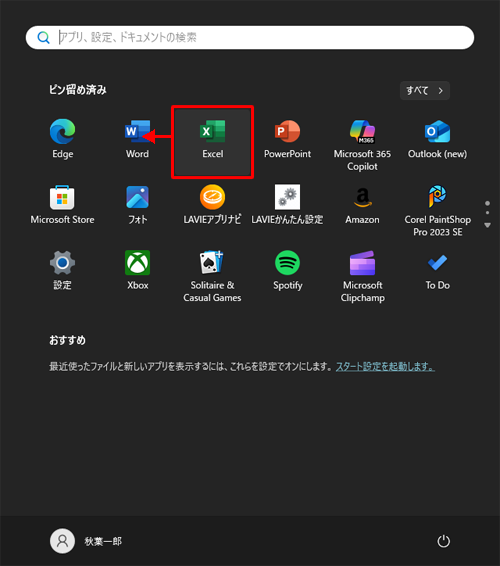The width and height of the screenshot is (500, 566).
Task: Open the Edge browser pinned app
Action: click(62, 139)
